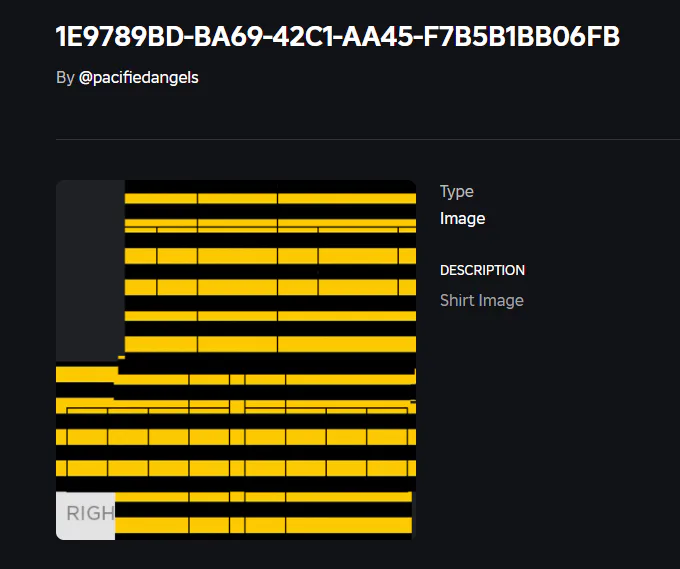
Task: Click the 'Type' label
Action: coord(457,191)
